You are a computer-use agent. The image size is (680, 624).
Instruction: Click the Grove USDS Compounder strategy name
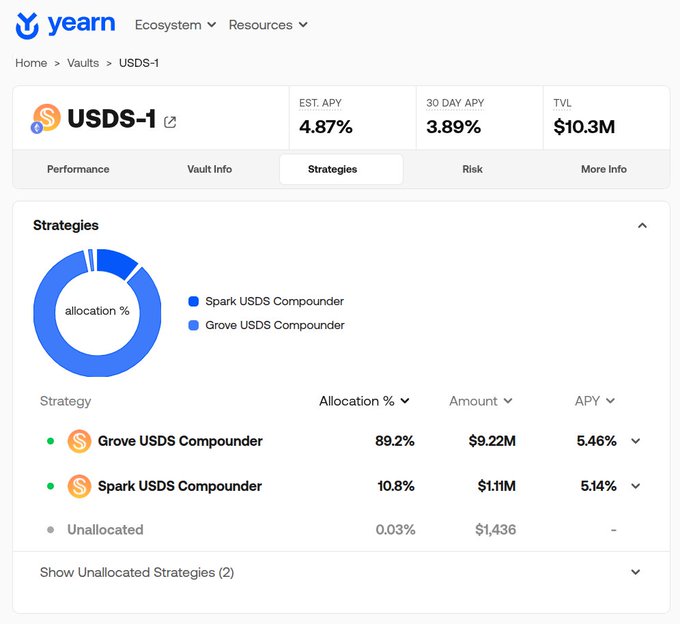tap(180, 441)
